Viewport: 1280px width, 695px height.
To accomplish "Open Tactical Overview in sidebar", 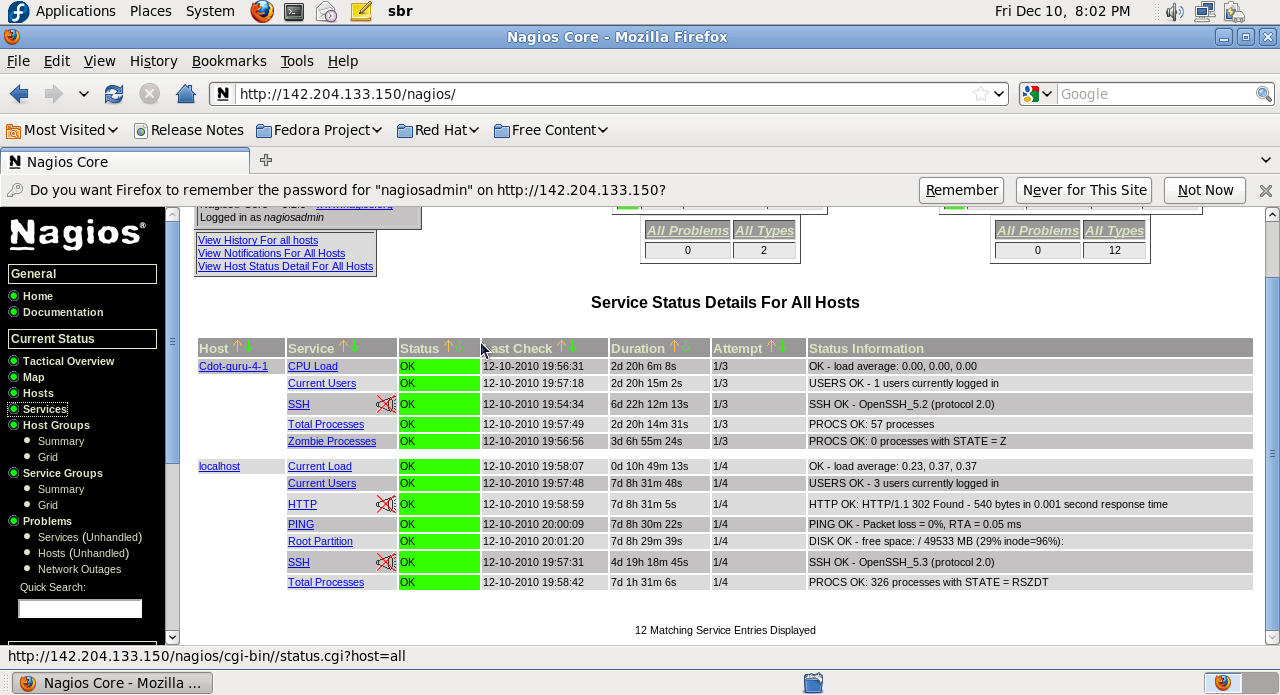I will click(x=69, y=361).
